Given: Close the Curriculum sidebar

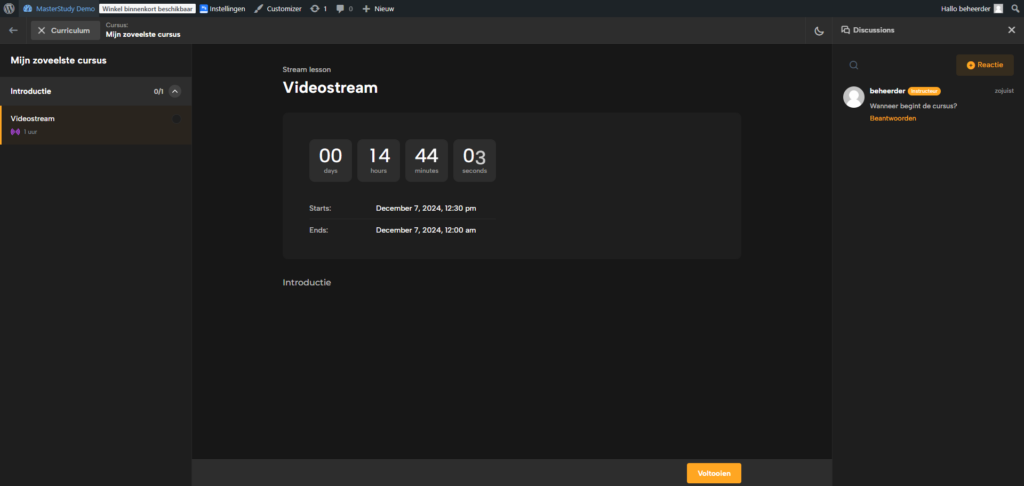Looking at the screenshot, I should tap(65, 30).
